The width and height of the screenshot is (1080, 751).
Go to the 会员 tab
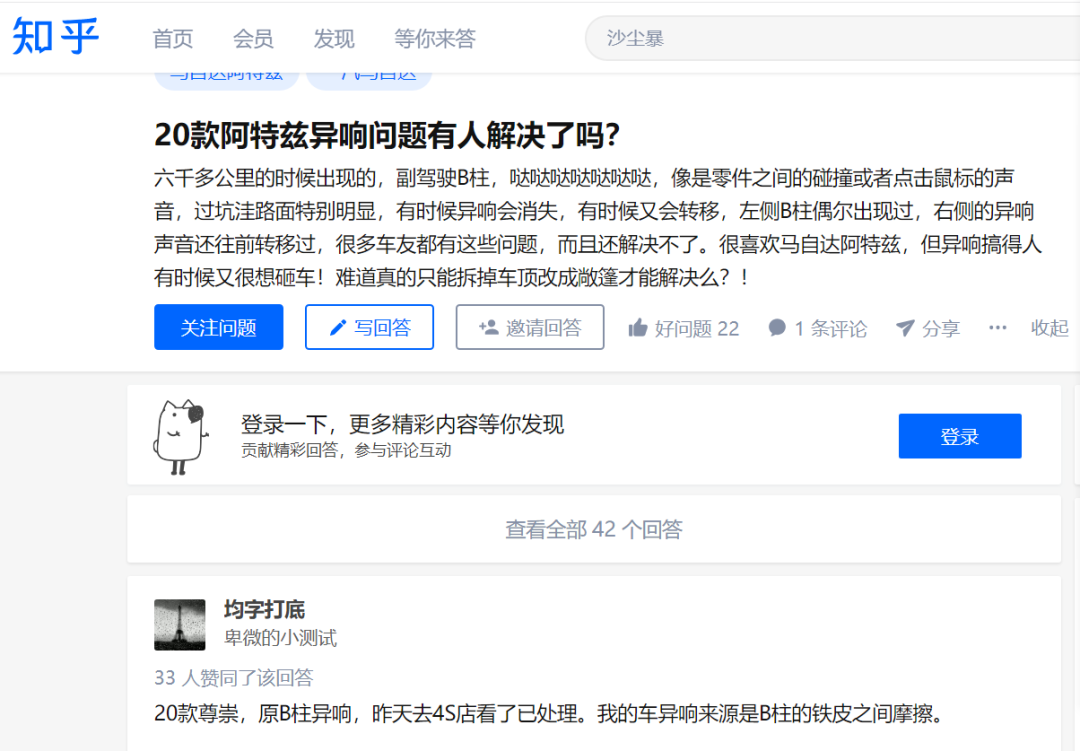pos(253,39)
